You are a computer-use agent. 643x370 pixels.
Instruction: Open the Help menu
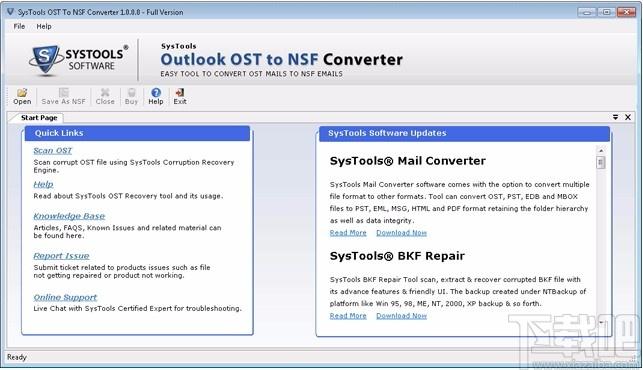pos(44,26)
